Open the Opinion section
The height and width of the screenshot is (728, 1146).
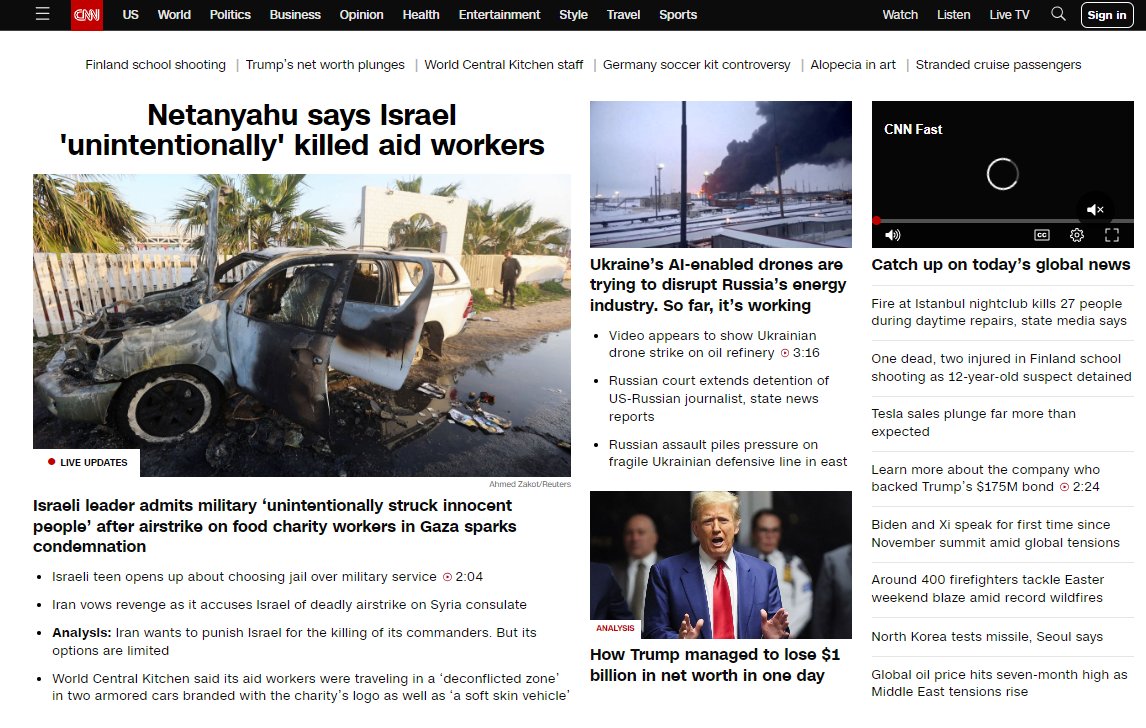(x=361, y=15)
